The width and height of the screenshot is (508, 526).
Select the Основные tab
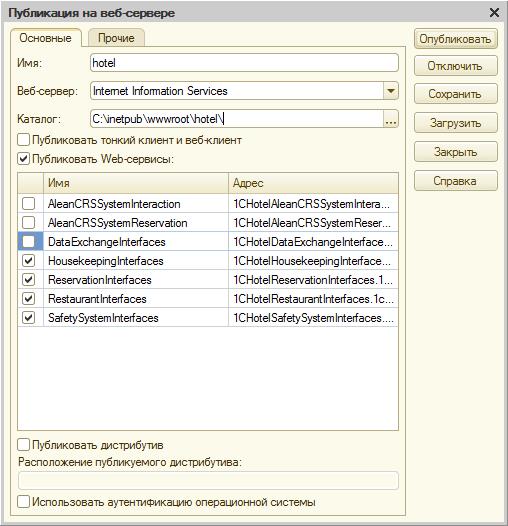tap(45, 38)
